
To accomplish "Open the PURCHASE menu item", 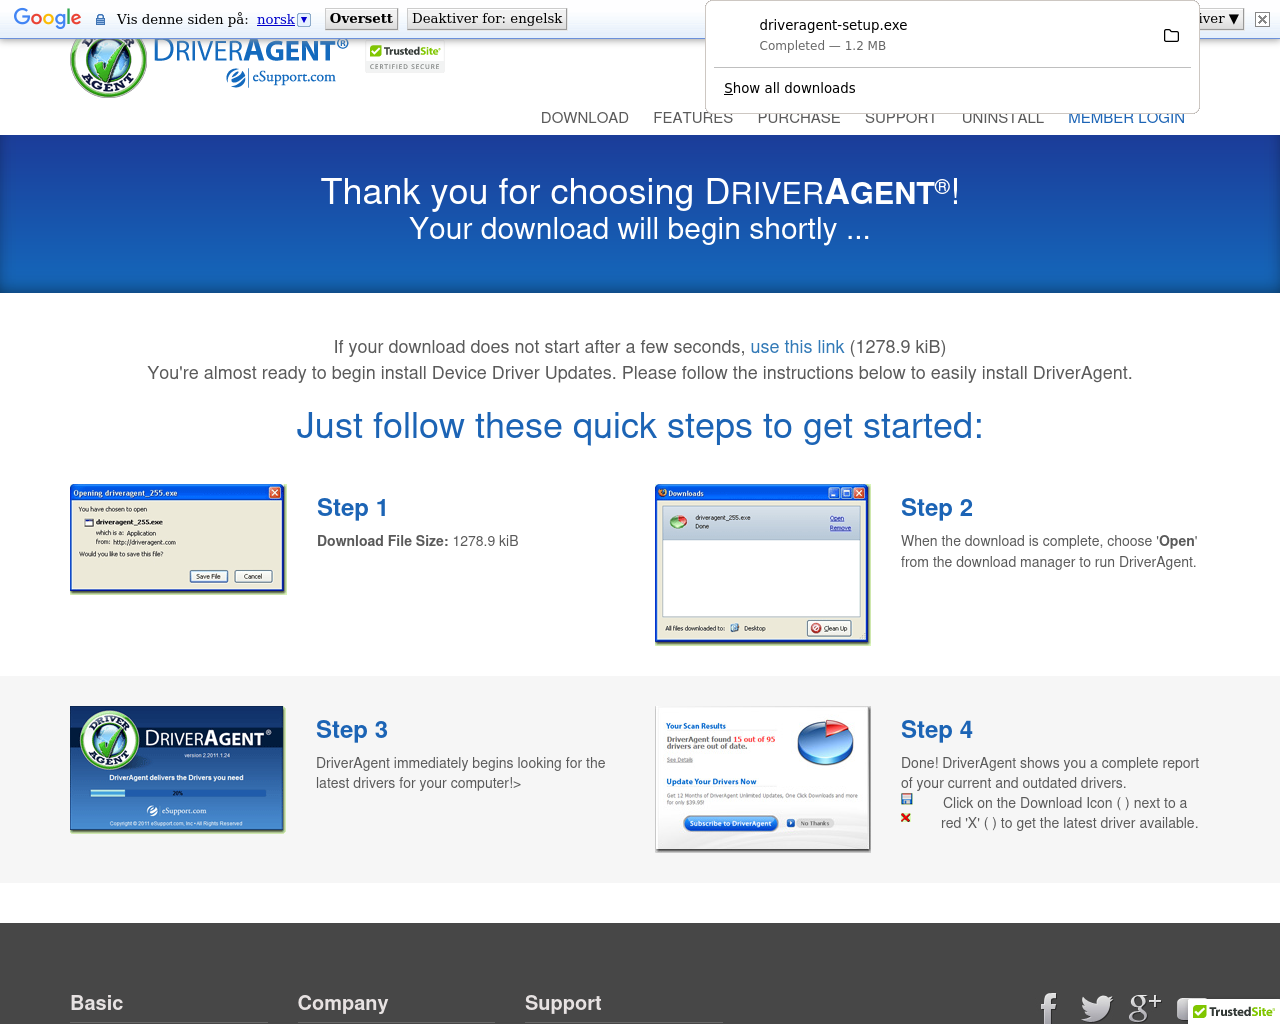I will [x=799, y=118].
